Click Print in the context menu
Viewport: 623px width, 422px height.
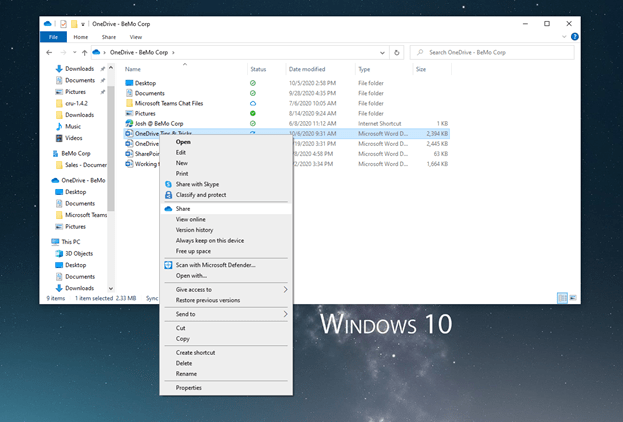point(226,174)
